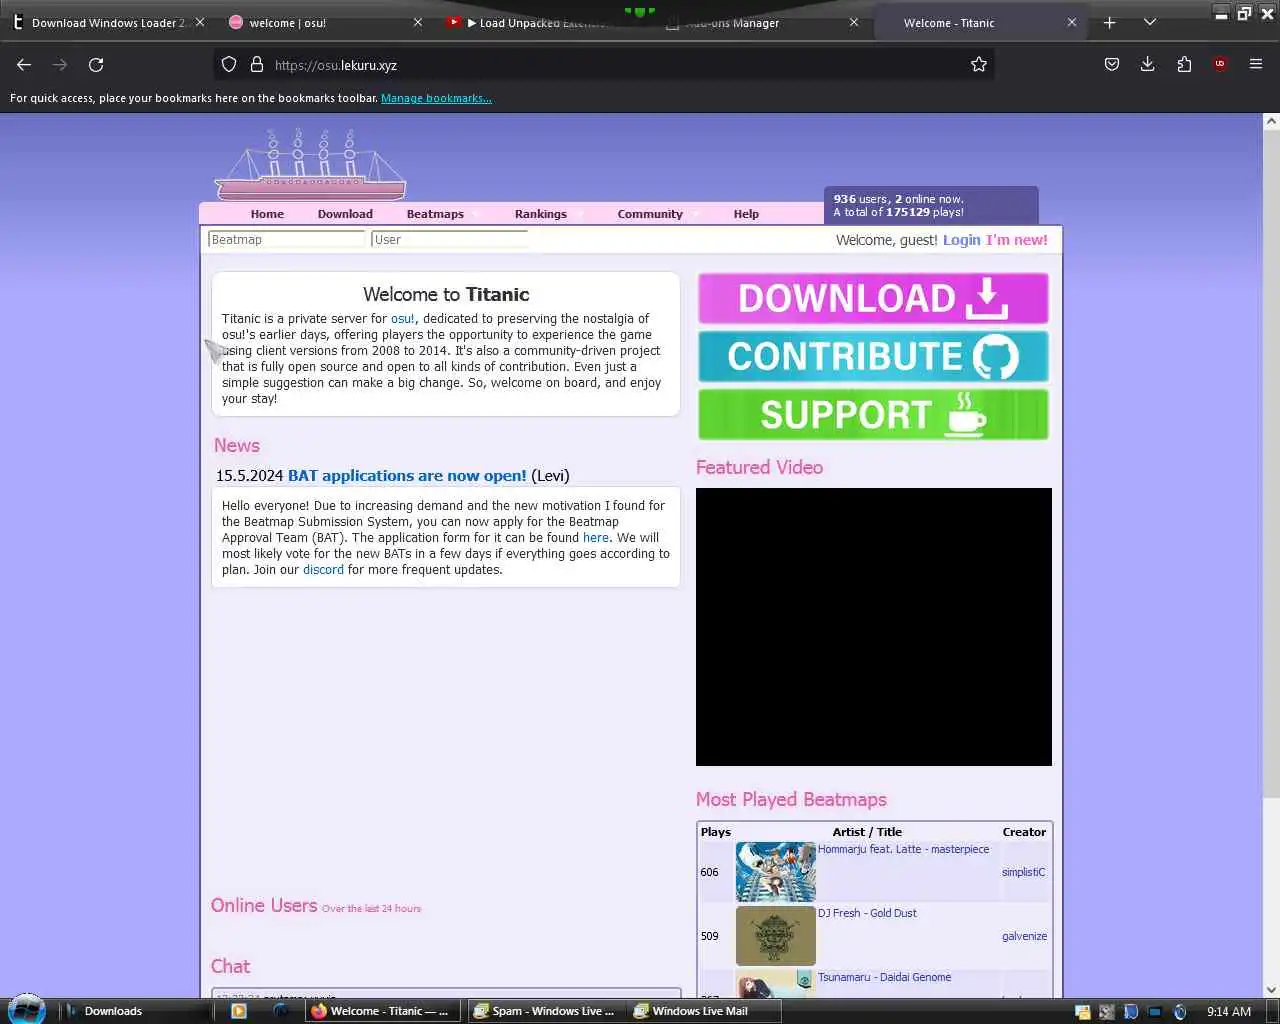Switch to the welcome | osu! tab
Image resolution: width=1280 pixels, height=1024 pixels.
coord(325,22)
